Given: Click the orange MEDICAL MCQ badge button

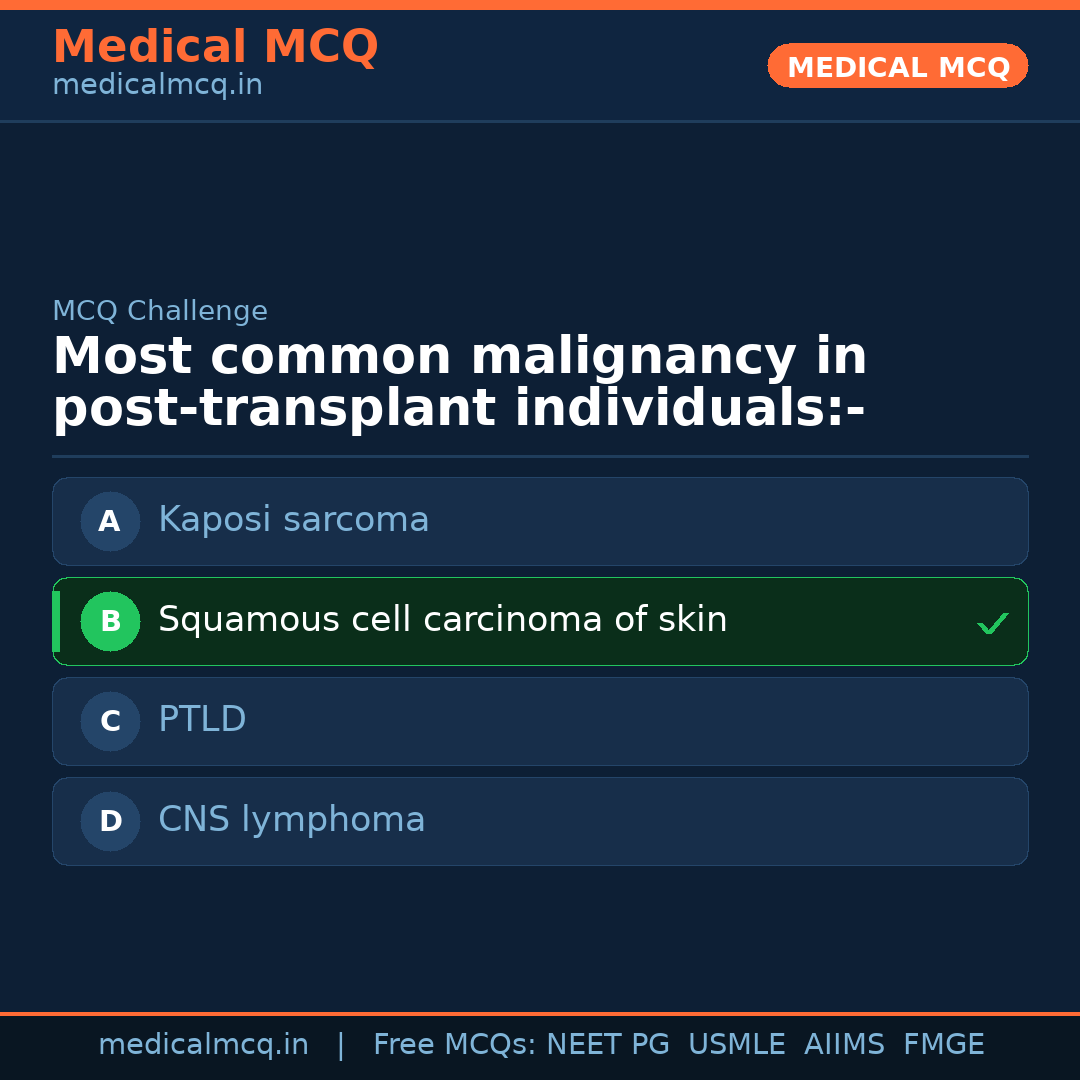Looking at the screenshot, I should pos(897,66).
